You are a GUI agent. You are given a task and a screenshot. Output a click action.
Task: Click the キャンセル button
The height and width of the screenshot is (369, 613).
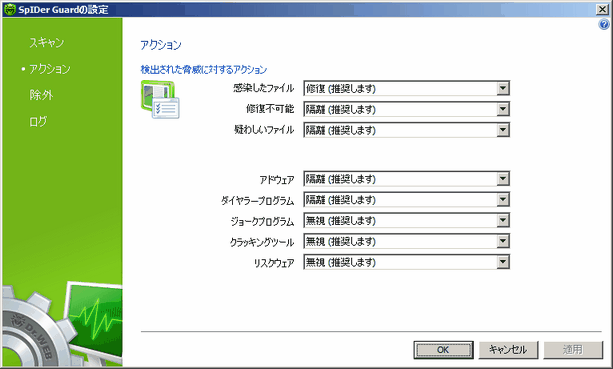click(508, 350)
